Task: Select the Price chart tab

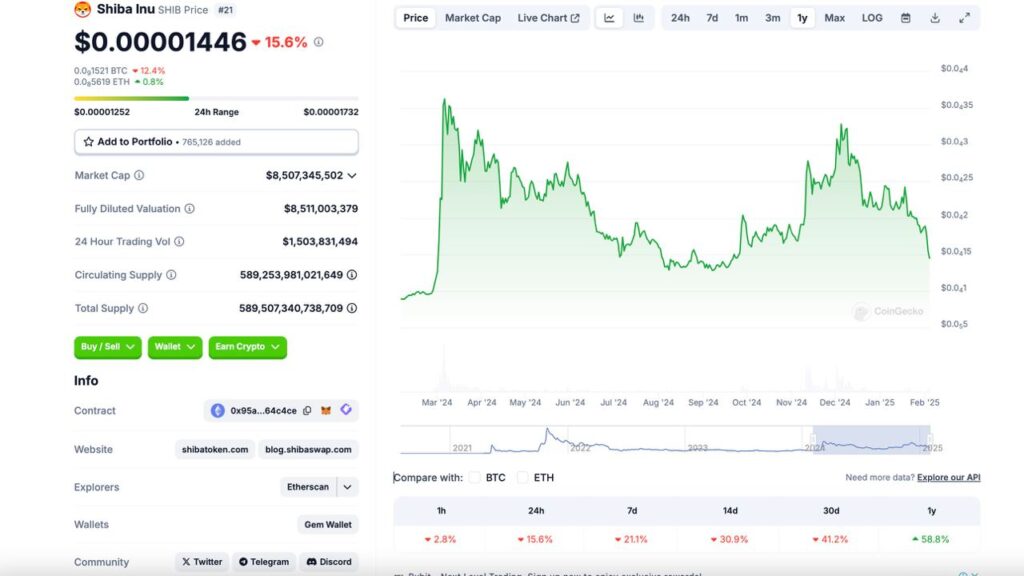Action: pyautogui.click(x=415, y=18)
